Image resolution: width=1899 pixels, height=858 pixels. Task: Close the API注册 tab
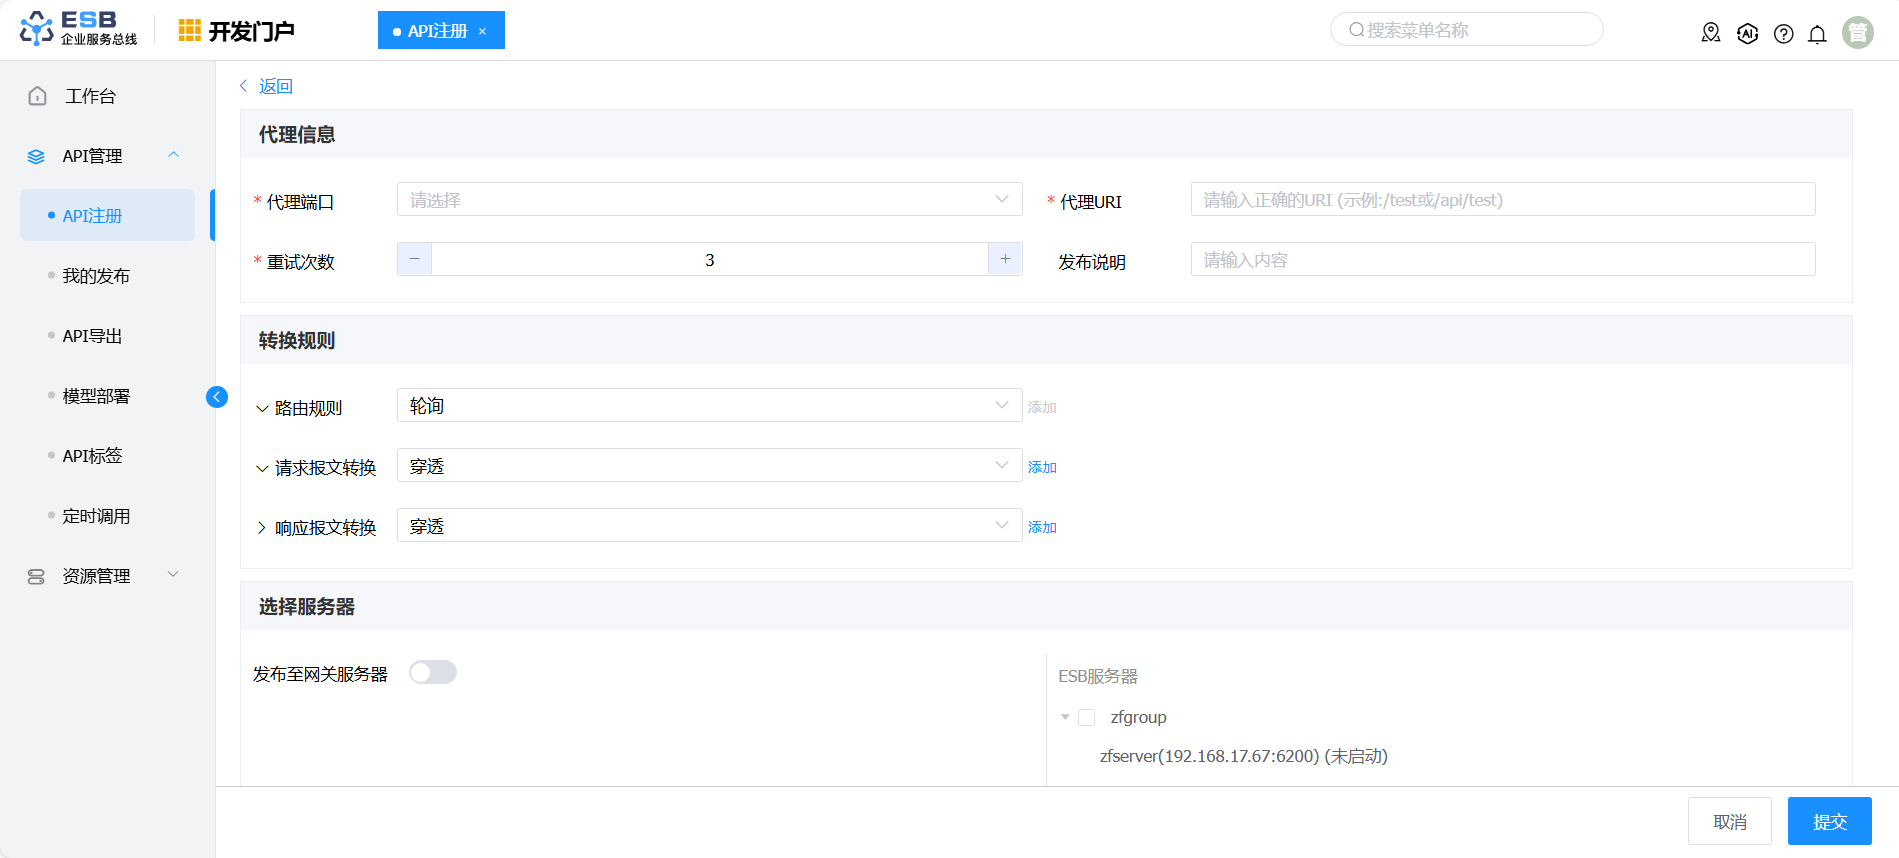coord(482,32)
